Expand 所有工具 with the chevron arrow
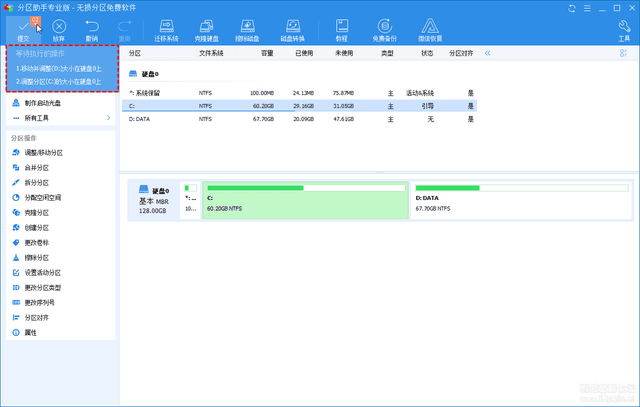Viewport: 640px width, 407px height. (108, 118)
